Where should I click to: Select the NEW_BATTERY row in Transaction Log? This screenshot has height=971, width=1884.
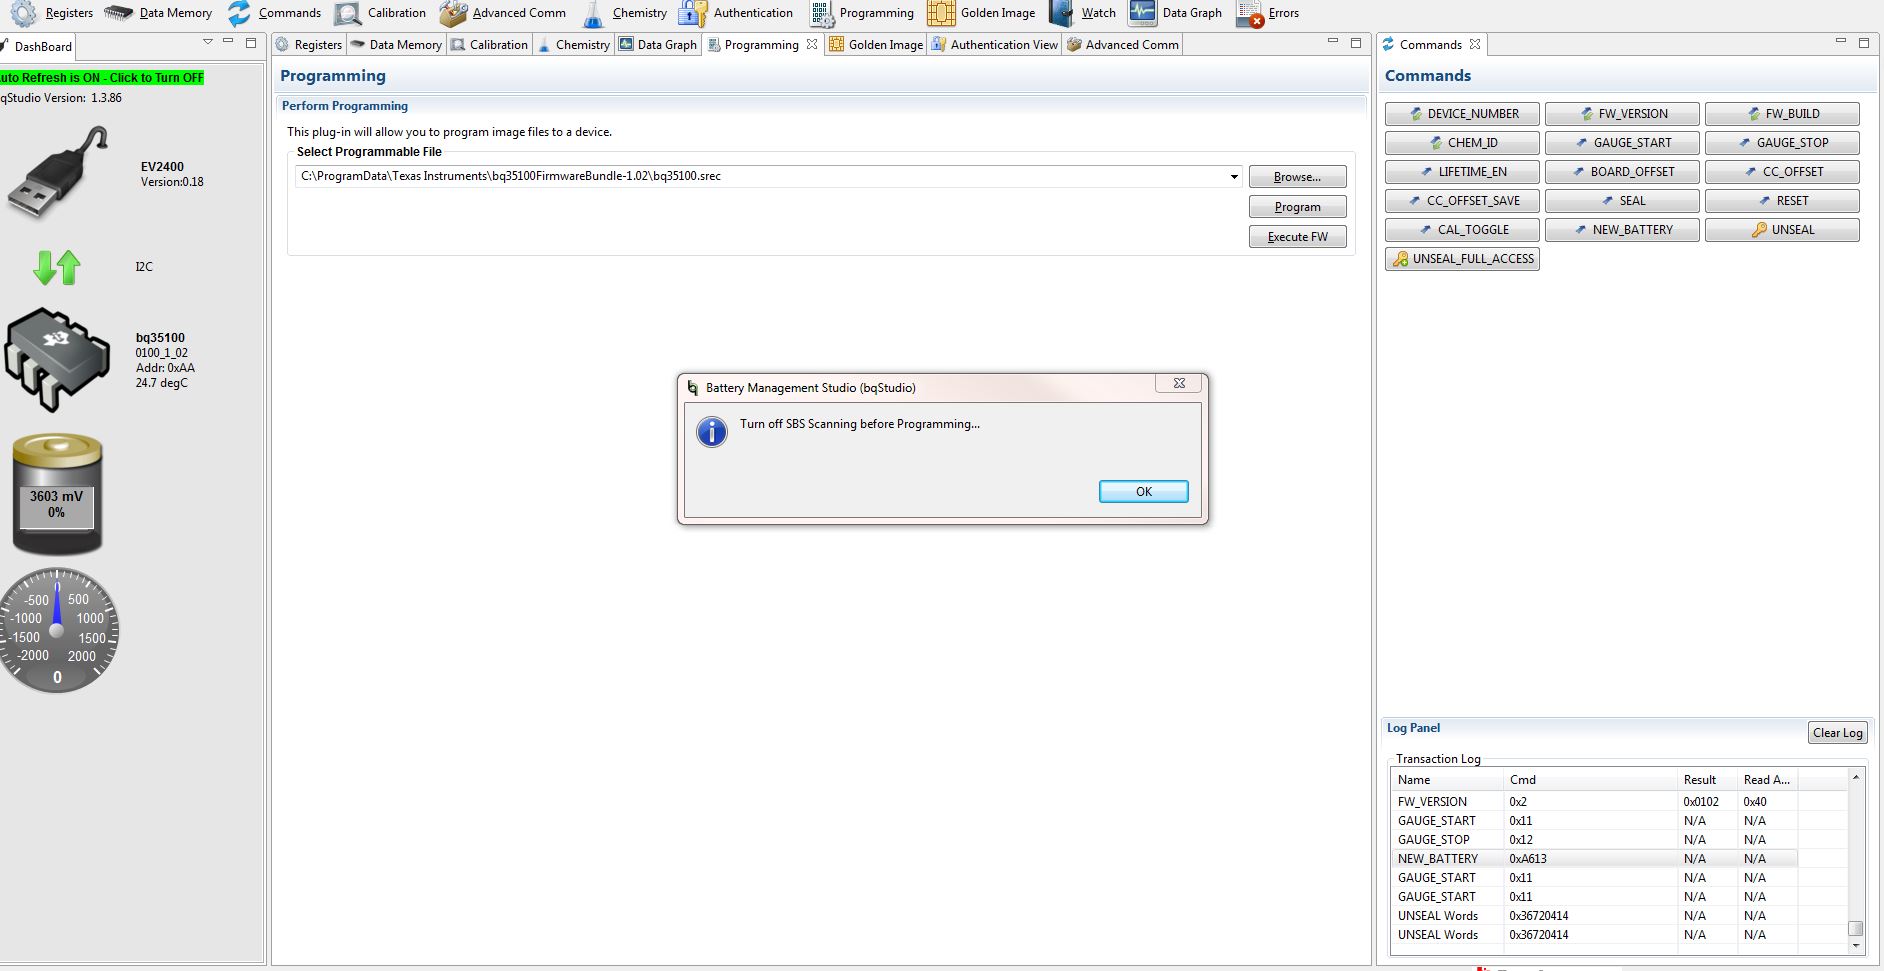pos(1594,859)
